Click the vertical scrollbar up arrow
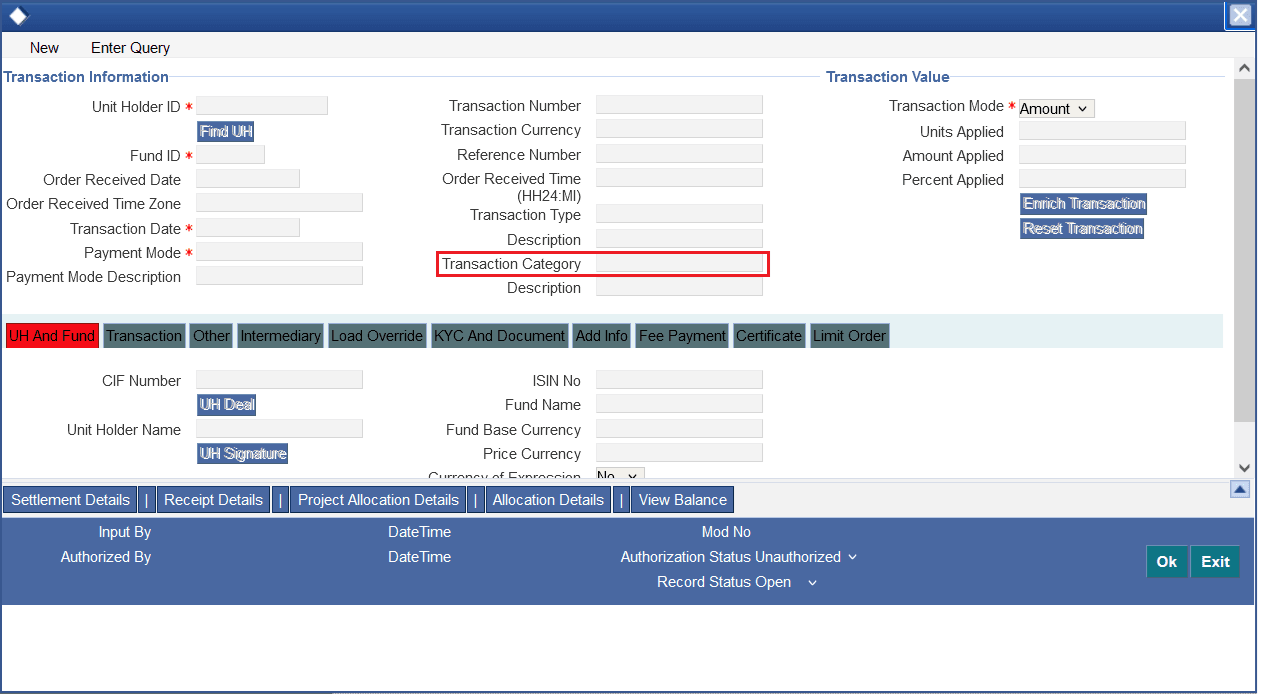This screenshot has height=697, width=1261. pyautogui.click(x=1244, y=68)
